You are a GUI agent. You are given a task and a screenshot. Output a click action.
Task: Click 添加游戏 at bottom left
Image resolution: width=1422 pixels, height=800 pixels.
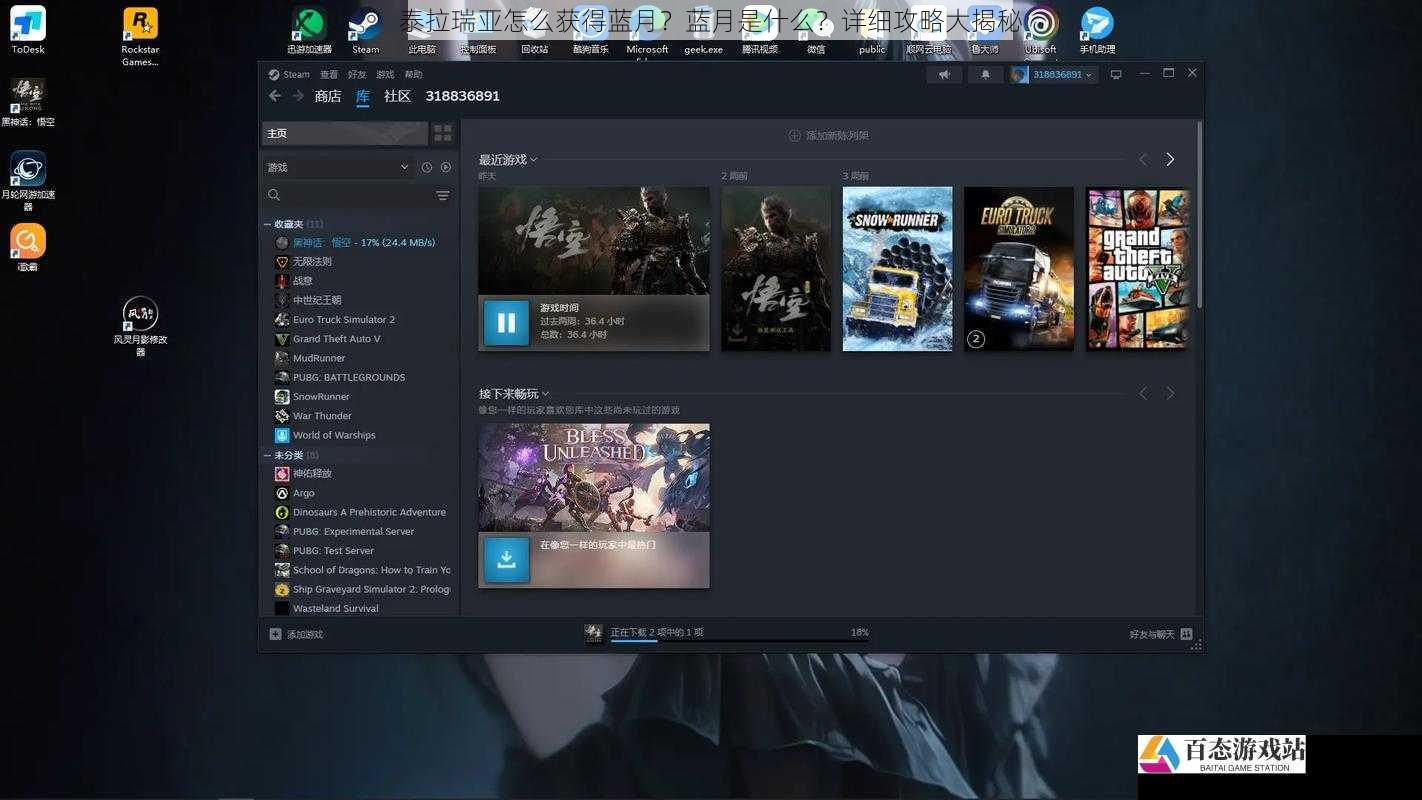point(297,634)
